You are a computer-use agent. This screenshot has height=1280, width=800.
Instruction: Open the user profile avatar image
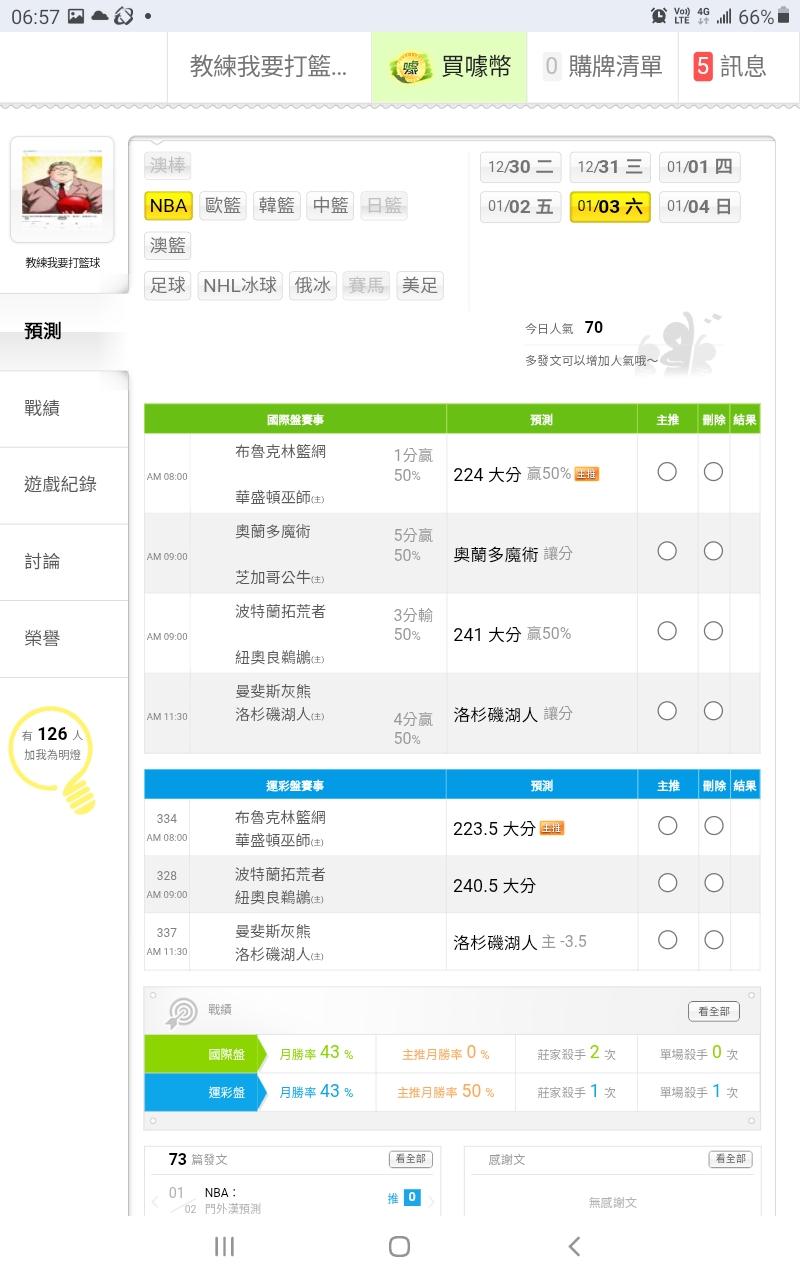tap(62, 188)
